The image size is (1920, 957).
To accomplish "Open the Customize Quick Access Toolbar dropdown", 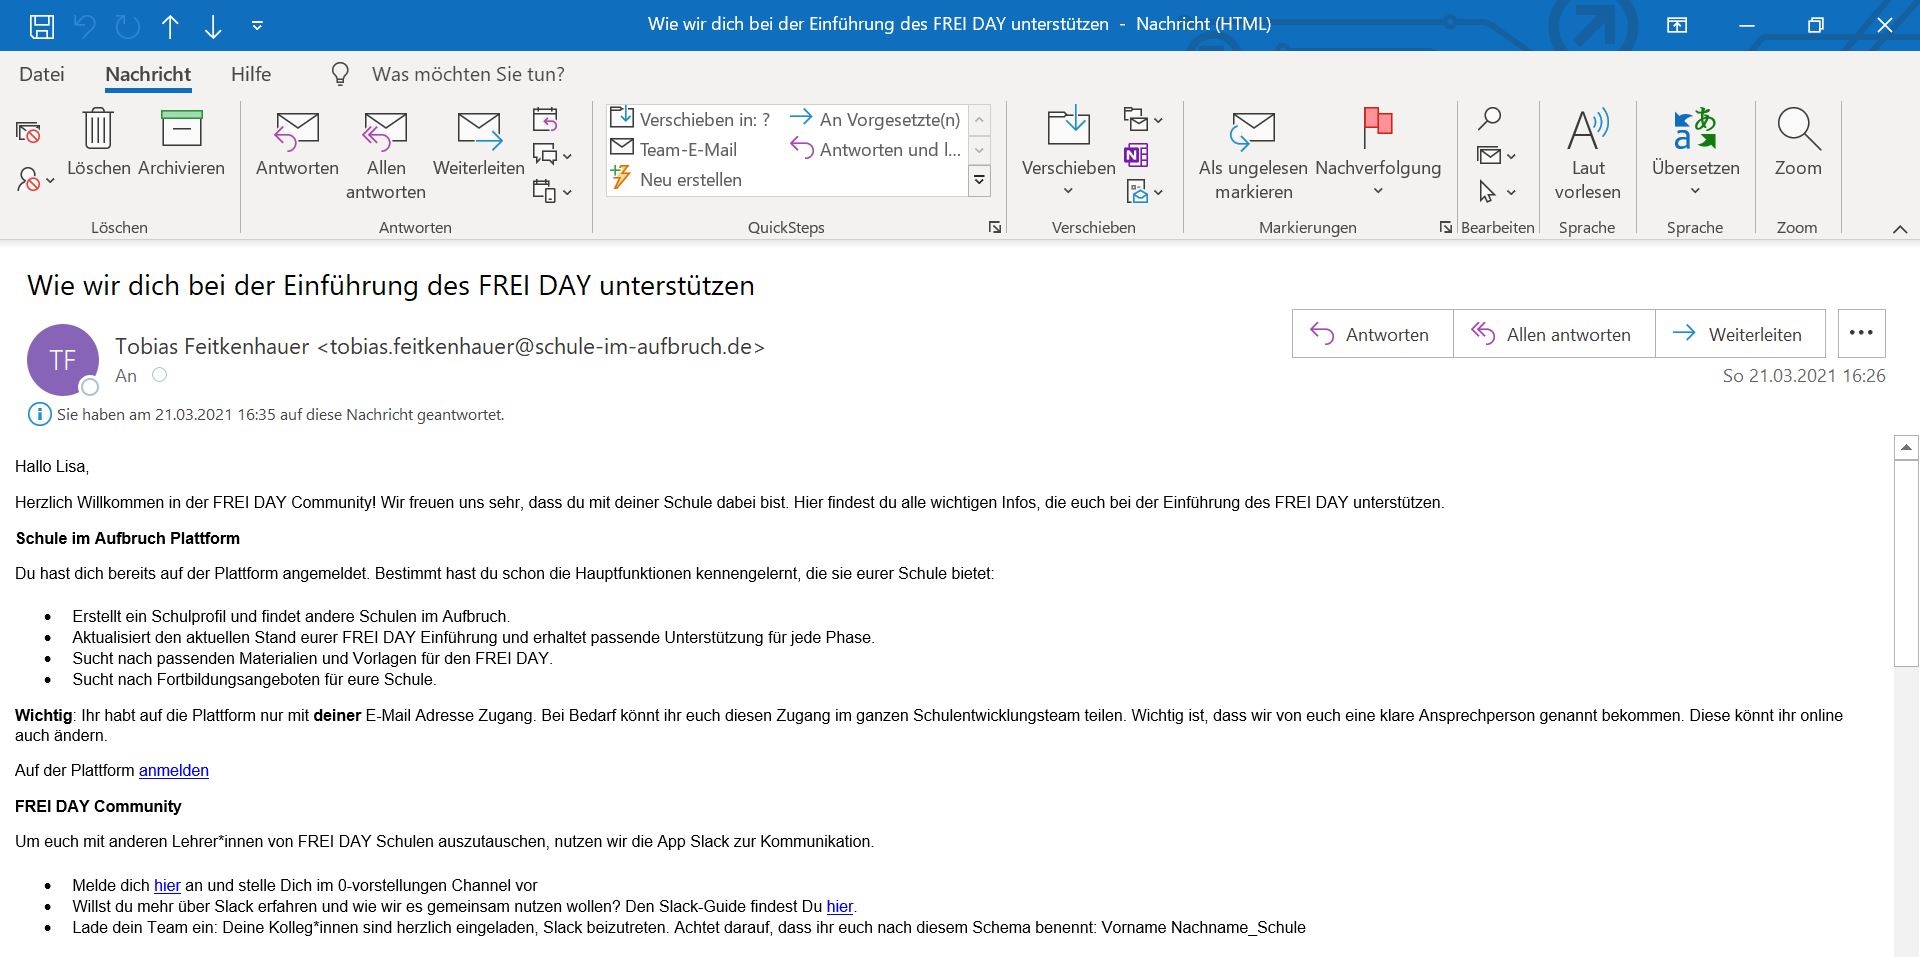I will click(x=257, y=25).
